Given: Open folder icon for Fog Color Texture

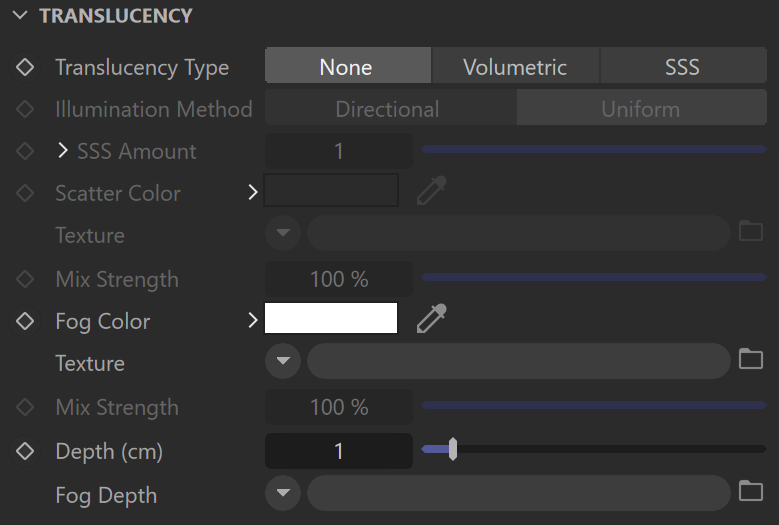Looking at the screenshot, I should tap(751, 359).
